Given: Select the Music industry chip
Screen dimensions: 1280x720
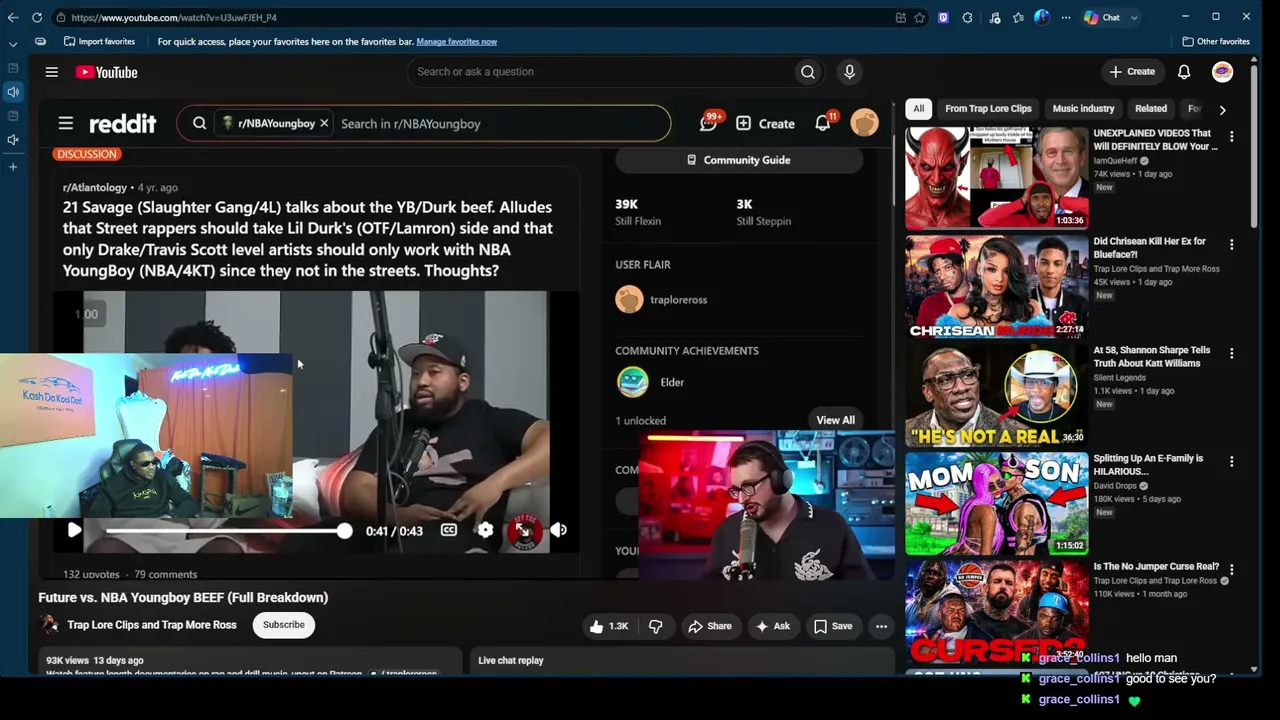Looking at the screenshot, I should point(1083,109).
